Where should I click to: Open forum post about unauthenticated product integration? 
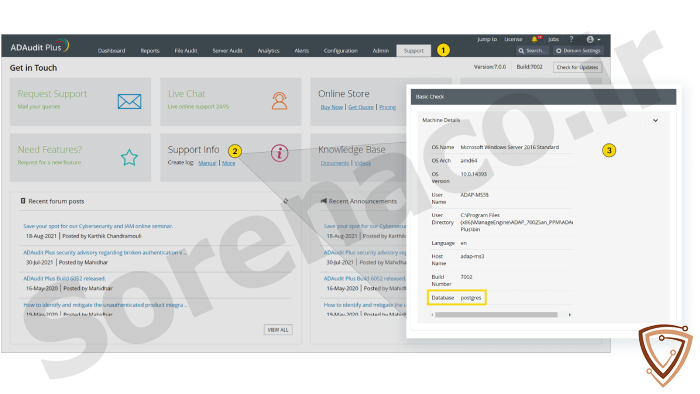click(x=105, y=305)
